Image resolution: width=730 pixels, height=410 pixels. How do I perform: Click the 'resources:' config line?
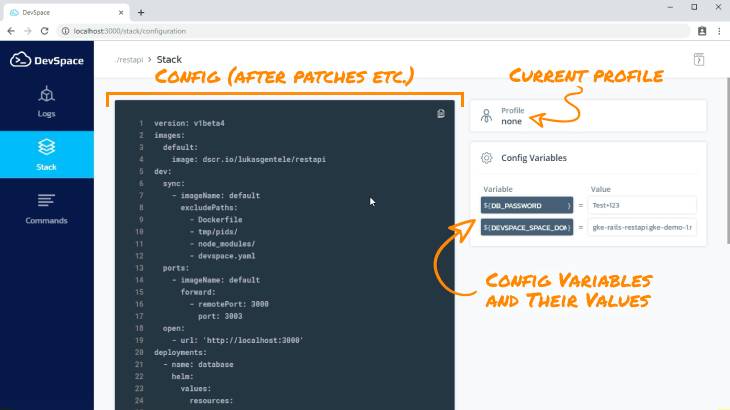(211, 401)
